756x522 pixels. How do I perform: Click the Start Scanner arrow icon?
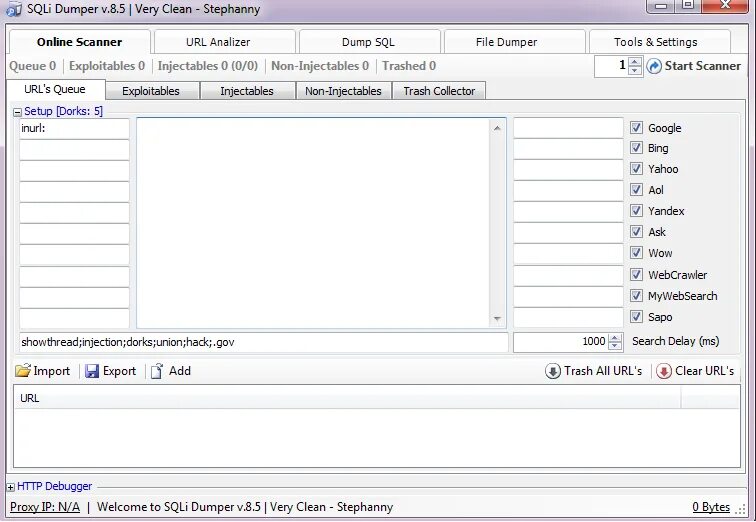pyautogui.click(x=654, y=66)
